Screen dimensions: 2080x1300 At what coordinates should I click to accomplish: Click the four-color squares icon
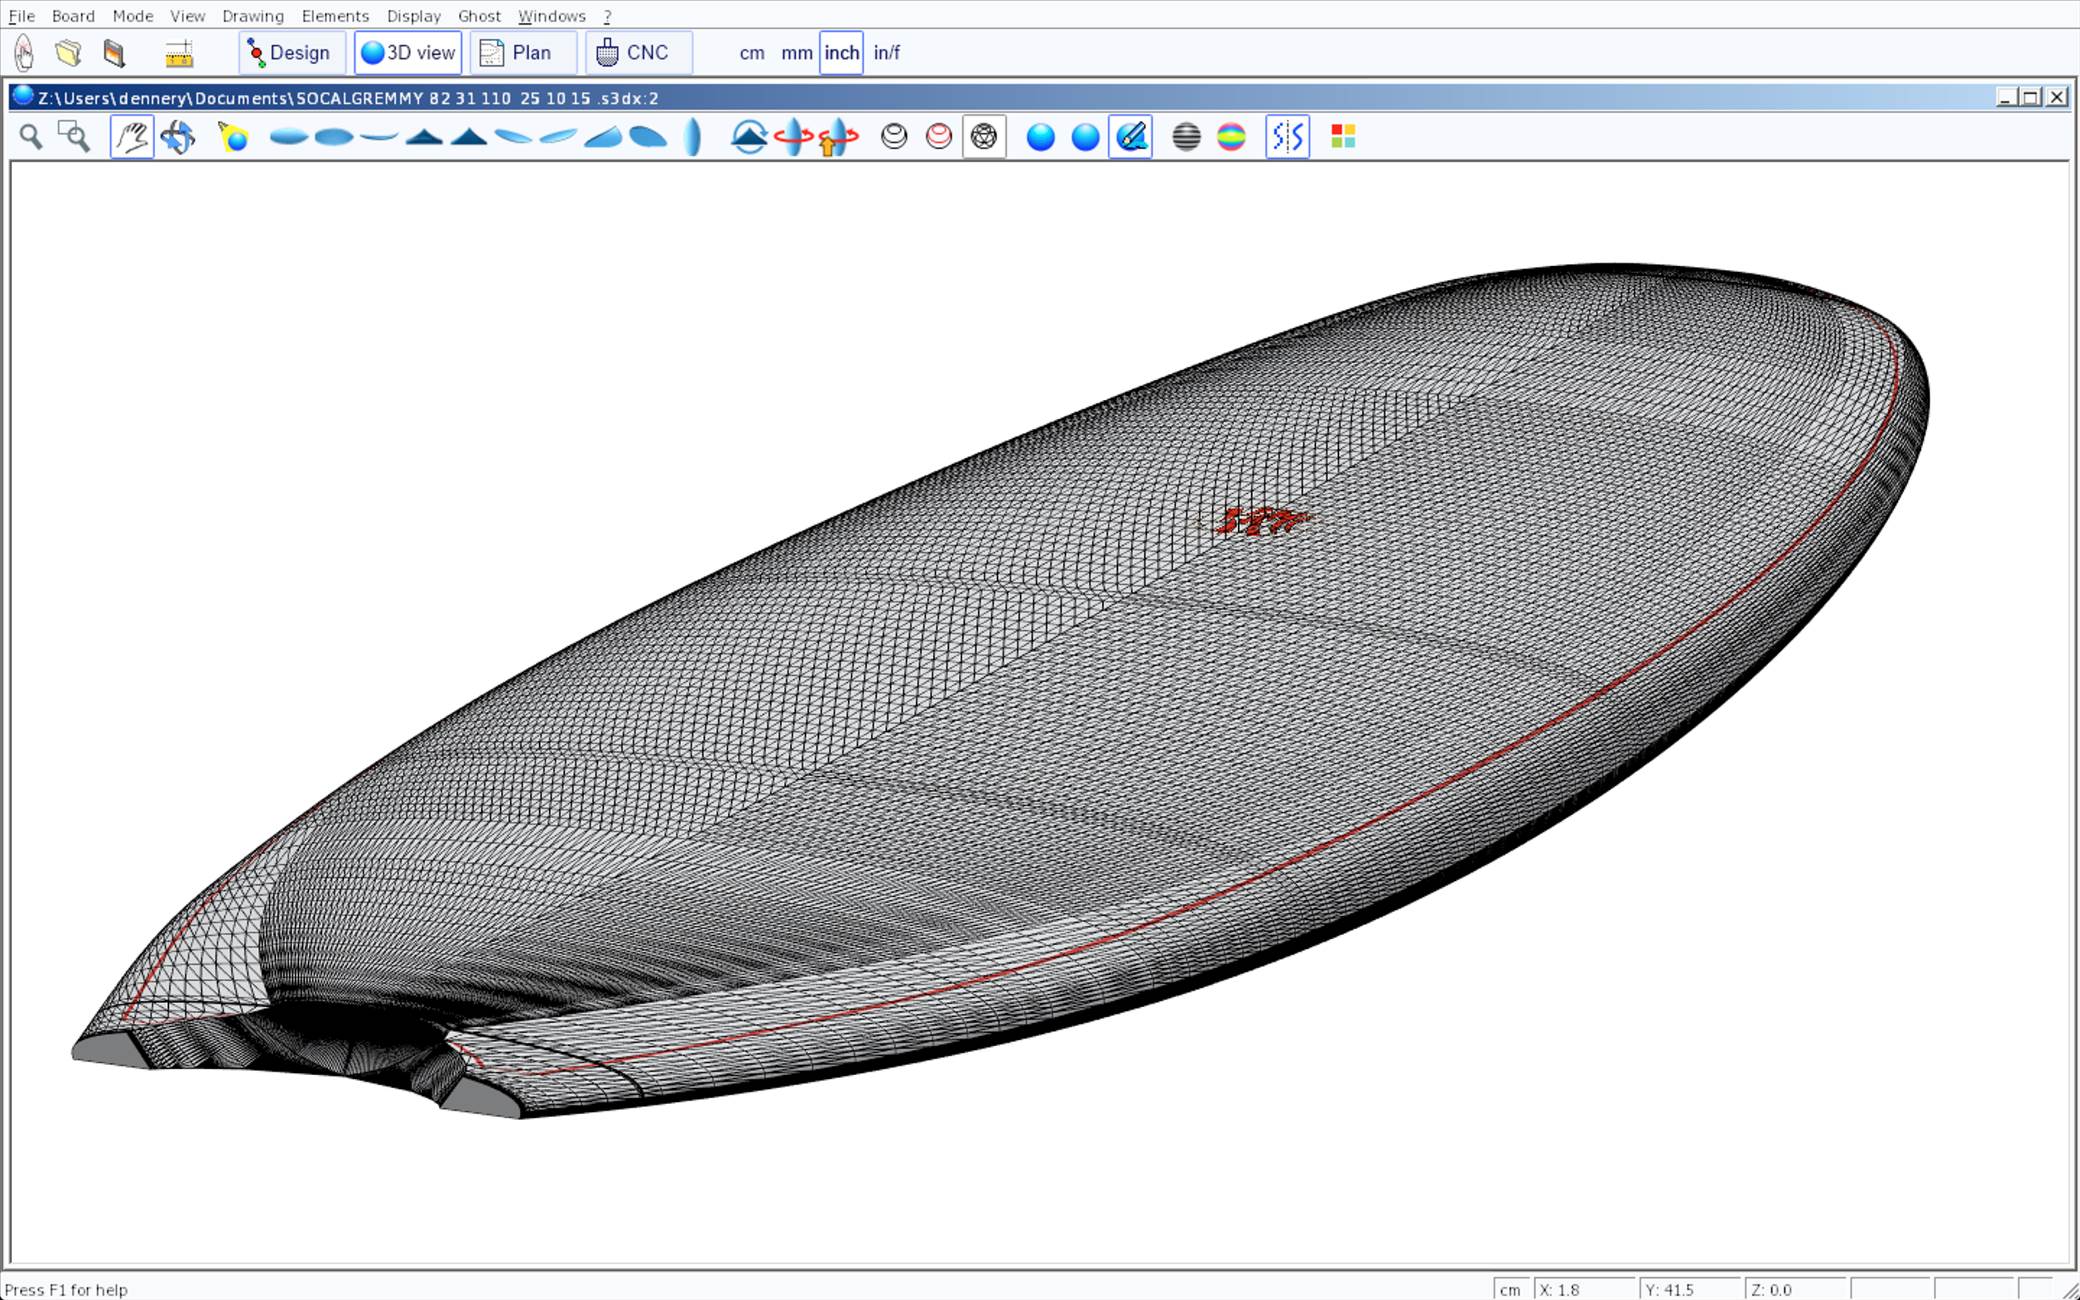click(x=1343, y=137)
